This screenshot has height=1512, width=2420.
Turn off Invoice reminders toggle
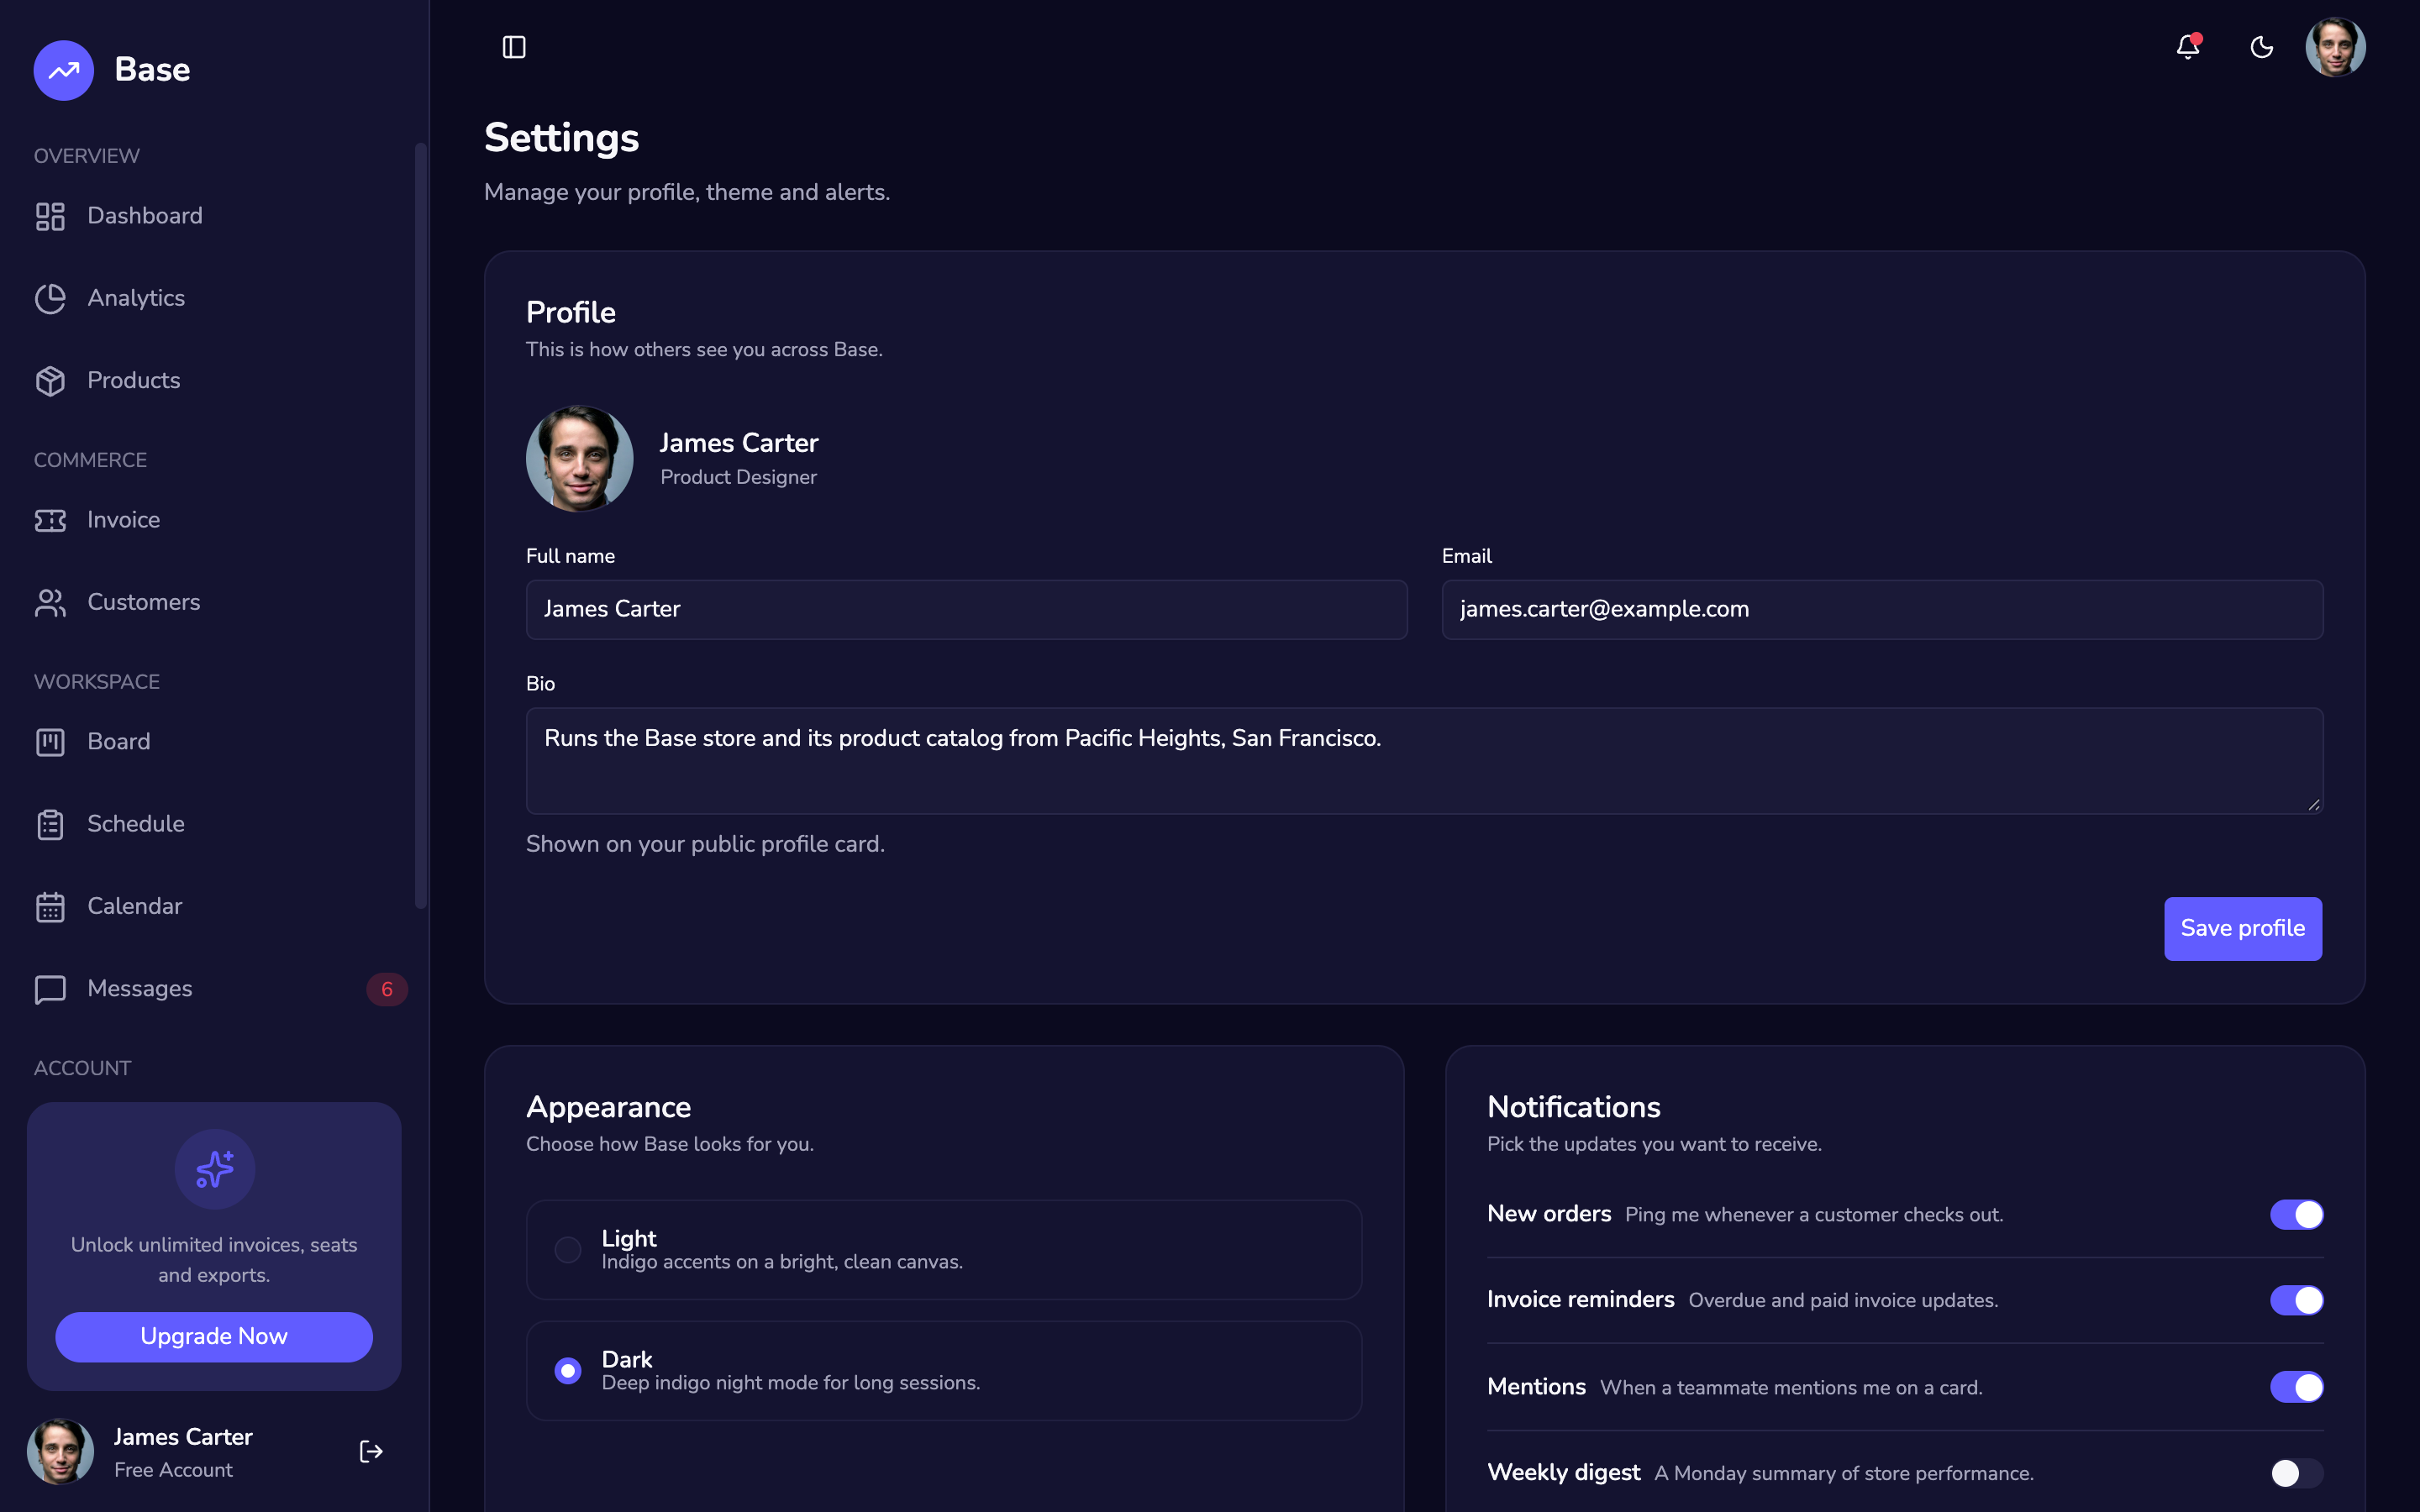2296,1300
